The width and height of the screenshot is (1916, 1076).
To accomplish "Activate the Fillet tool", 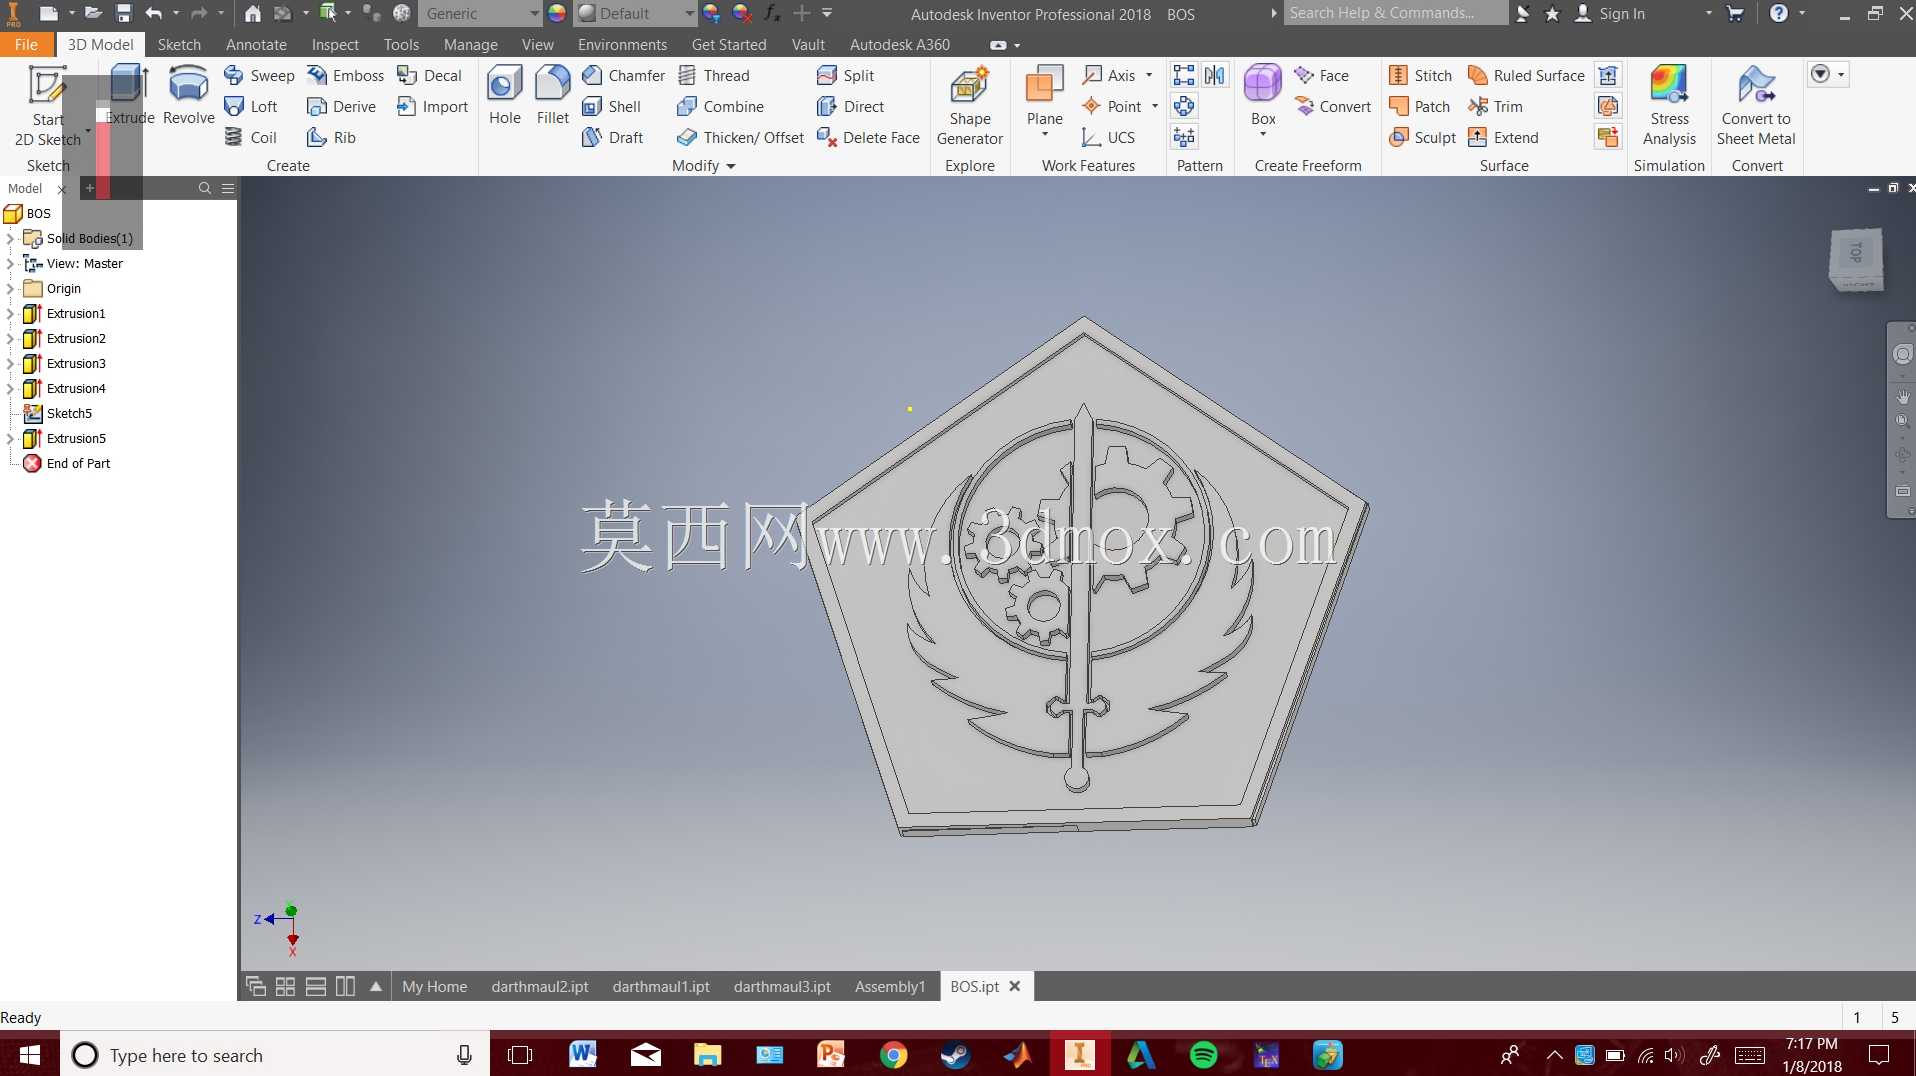I will coord(552,95).
